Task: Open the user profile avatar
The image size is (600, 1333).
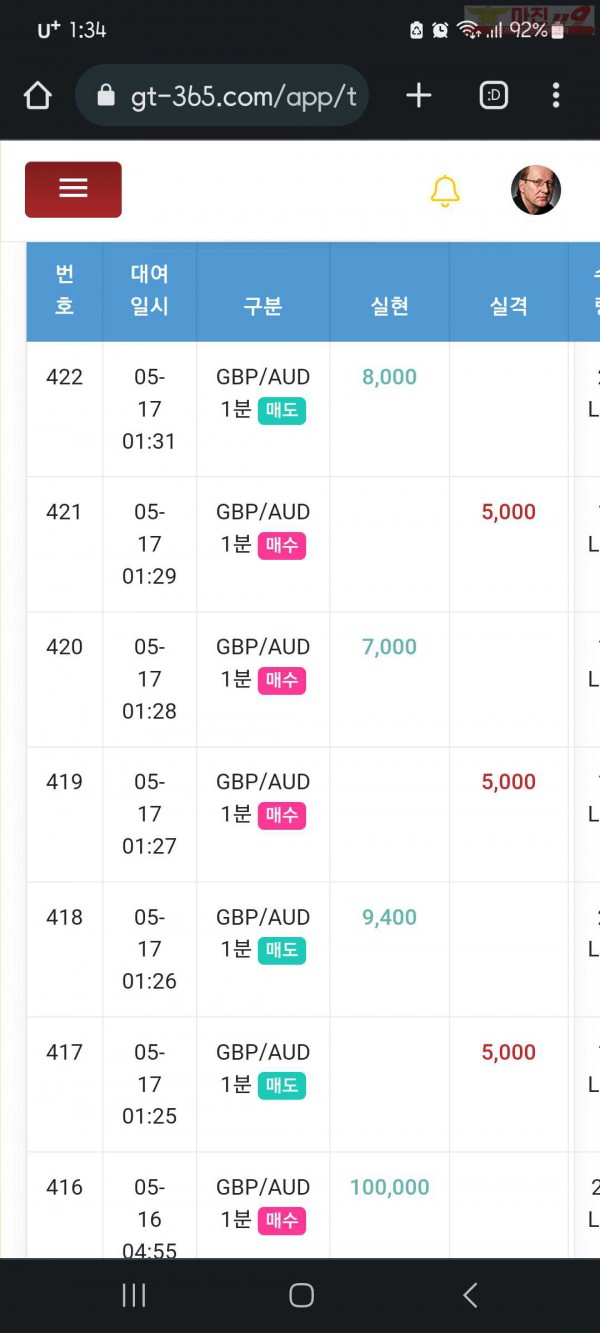Action: pyautogui.click(x=536, y=190)
